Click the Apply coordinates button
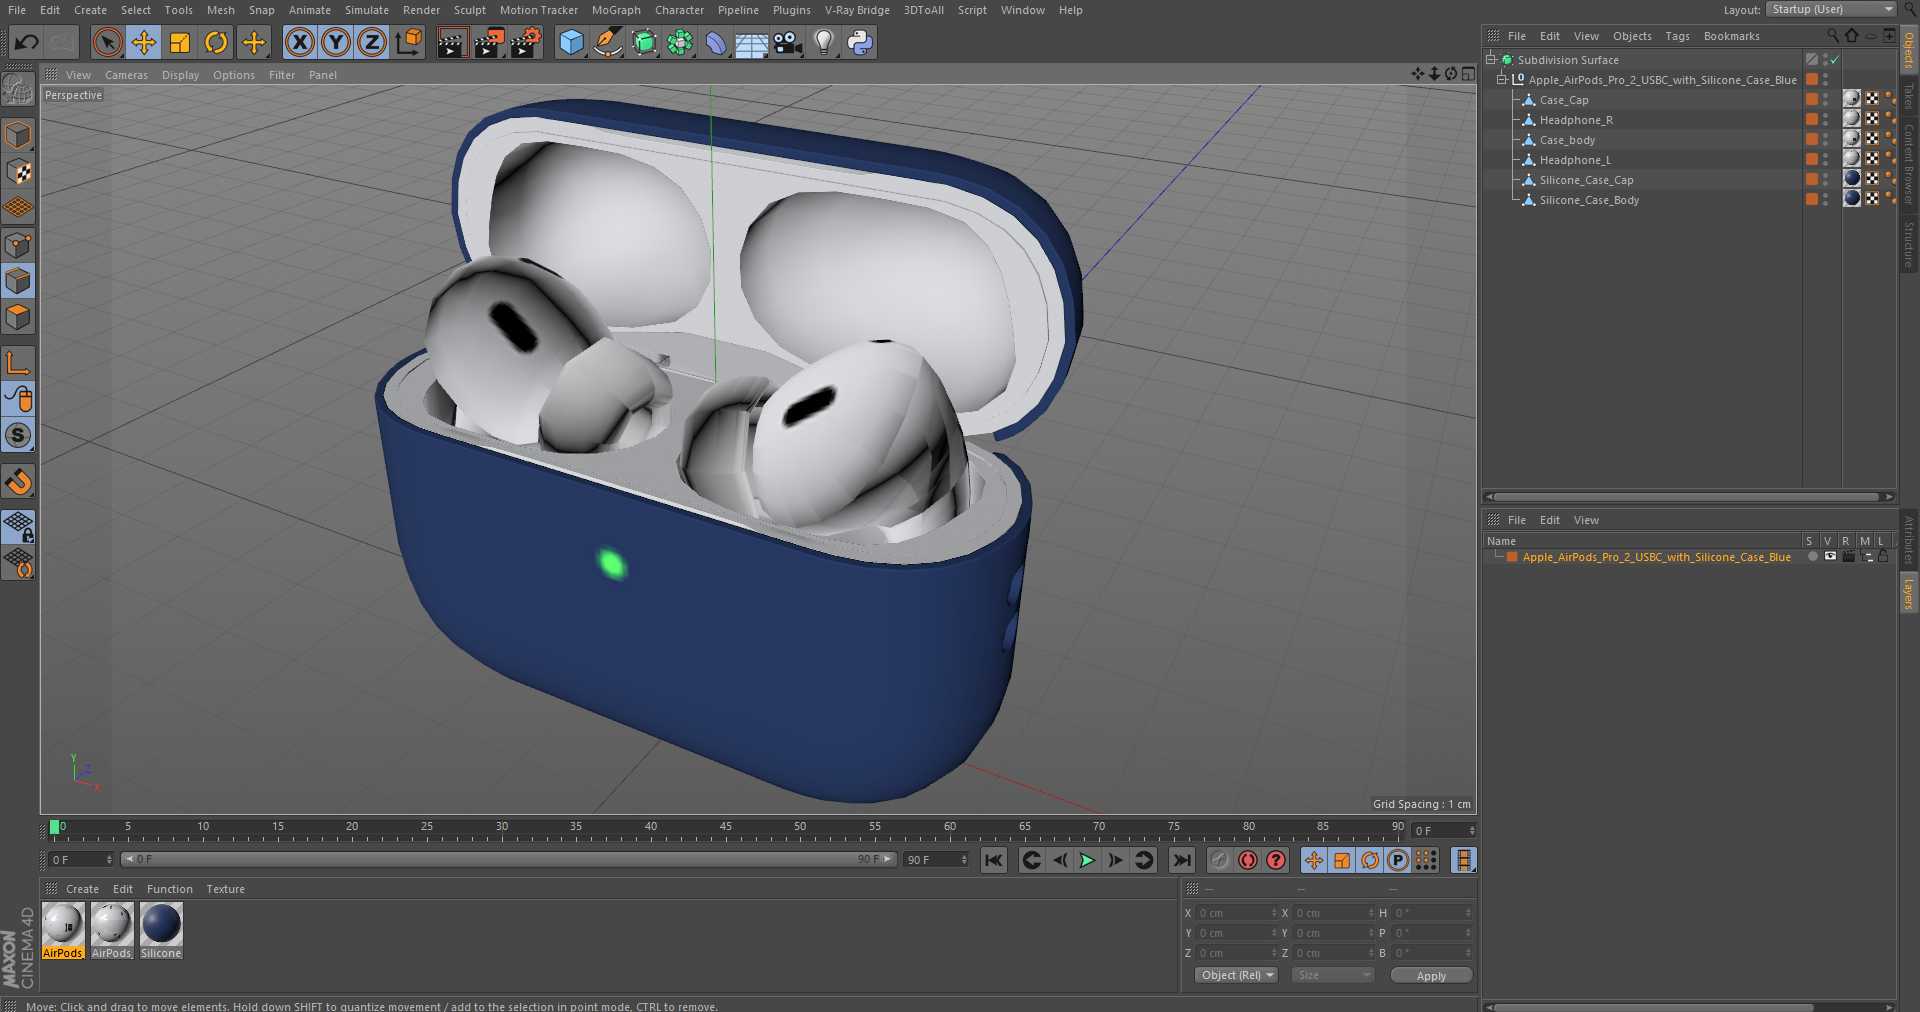The height and width of the screenshot is (1012, 1920). (x=1431, y=976)
